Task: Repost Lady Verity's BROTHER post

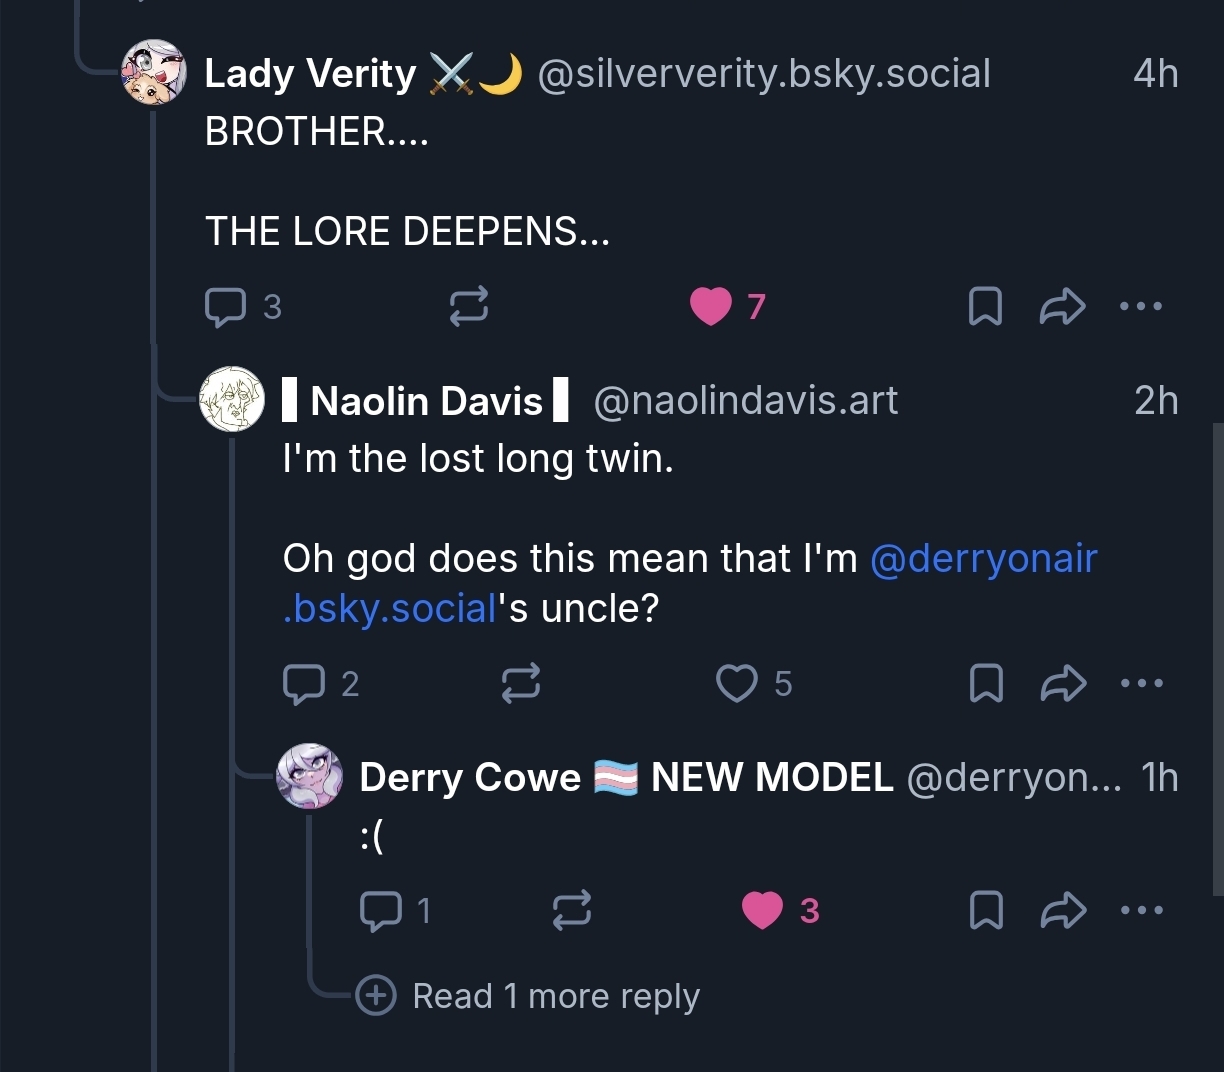Action: [x=468, y=306]
